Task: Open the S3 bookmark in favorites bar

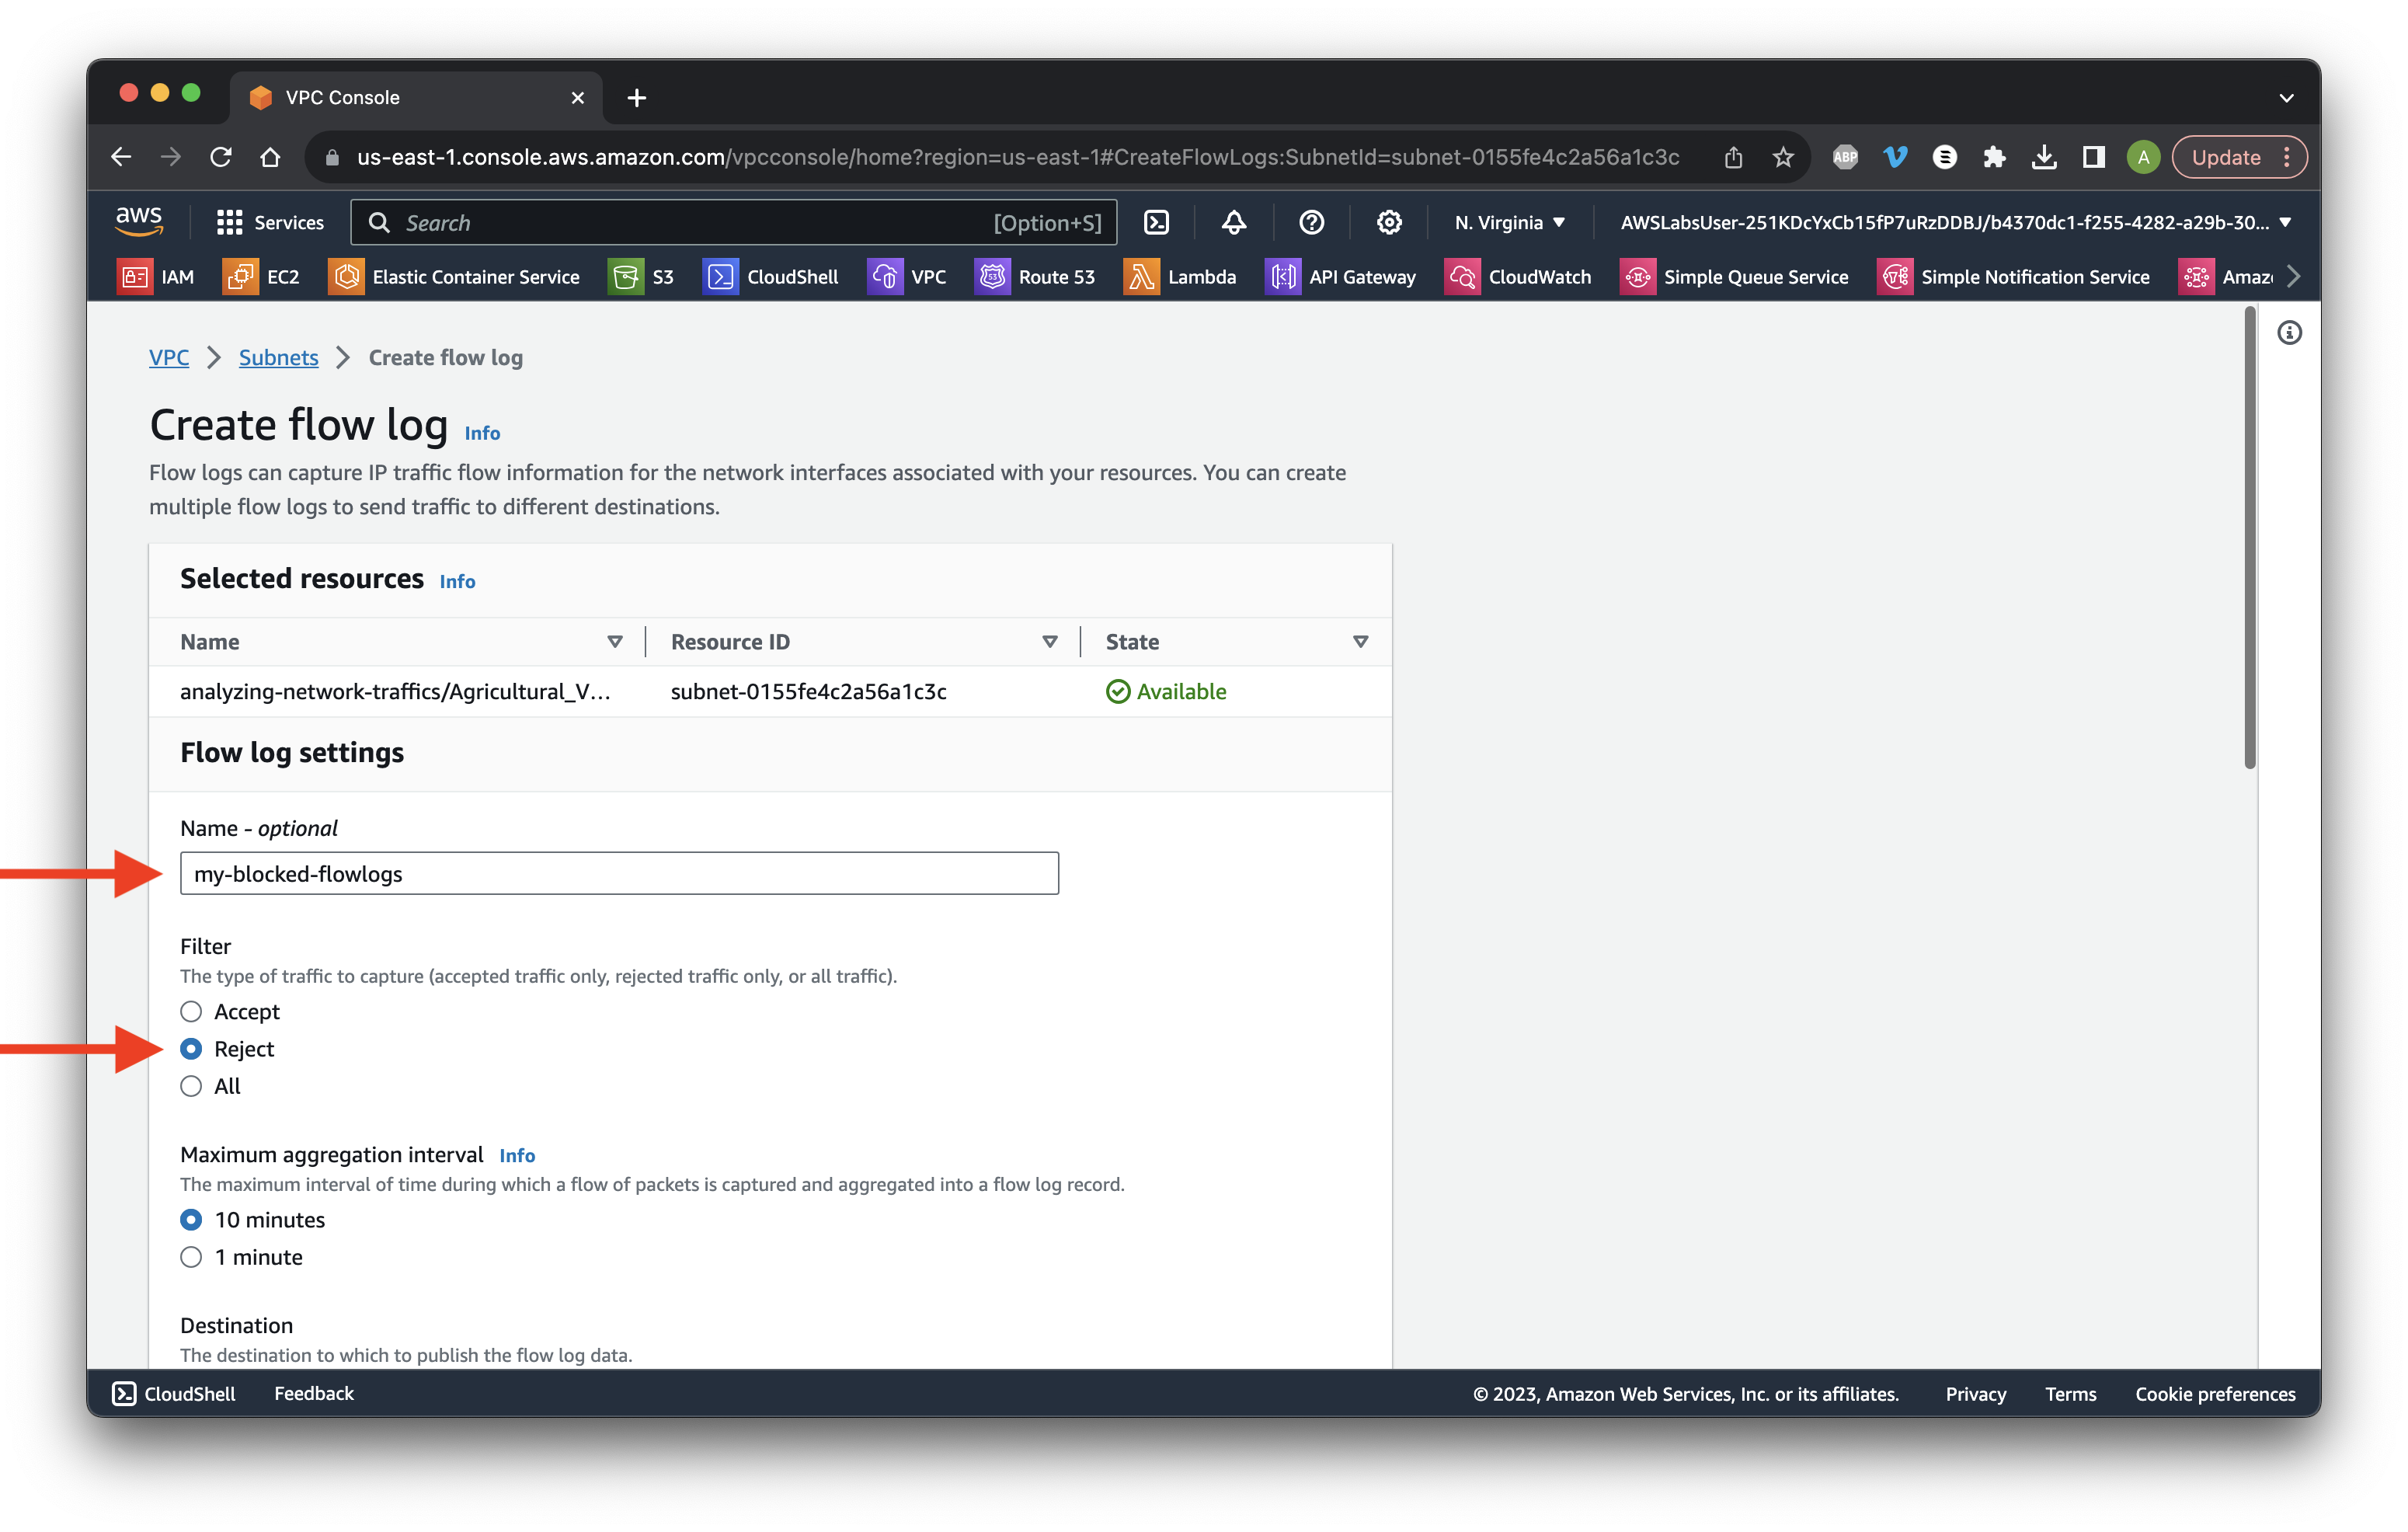Action: [641, 277]
